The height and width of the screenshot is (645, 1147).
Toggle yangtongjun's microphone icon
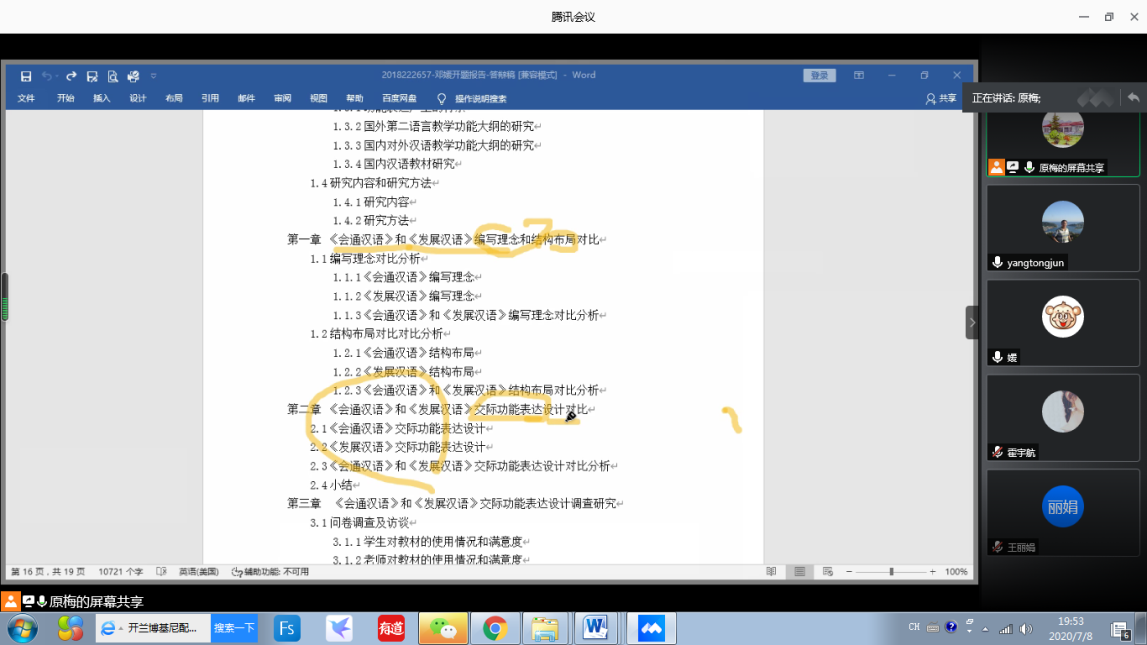pyautogui.click(x=997, y=262)
